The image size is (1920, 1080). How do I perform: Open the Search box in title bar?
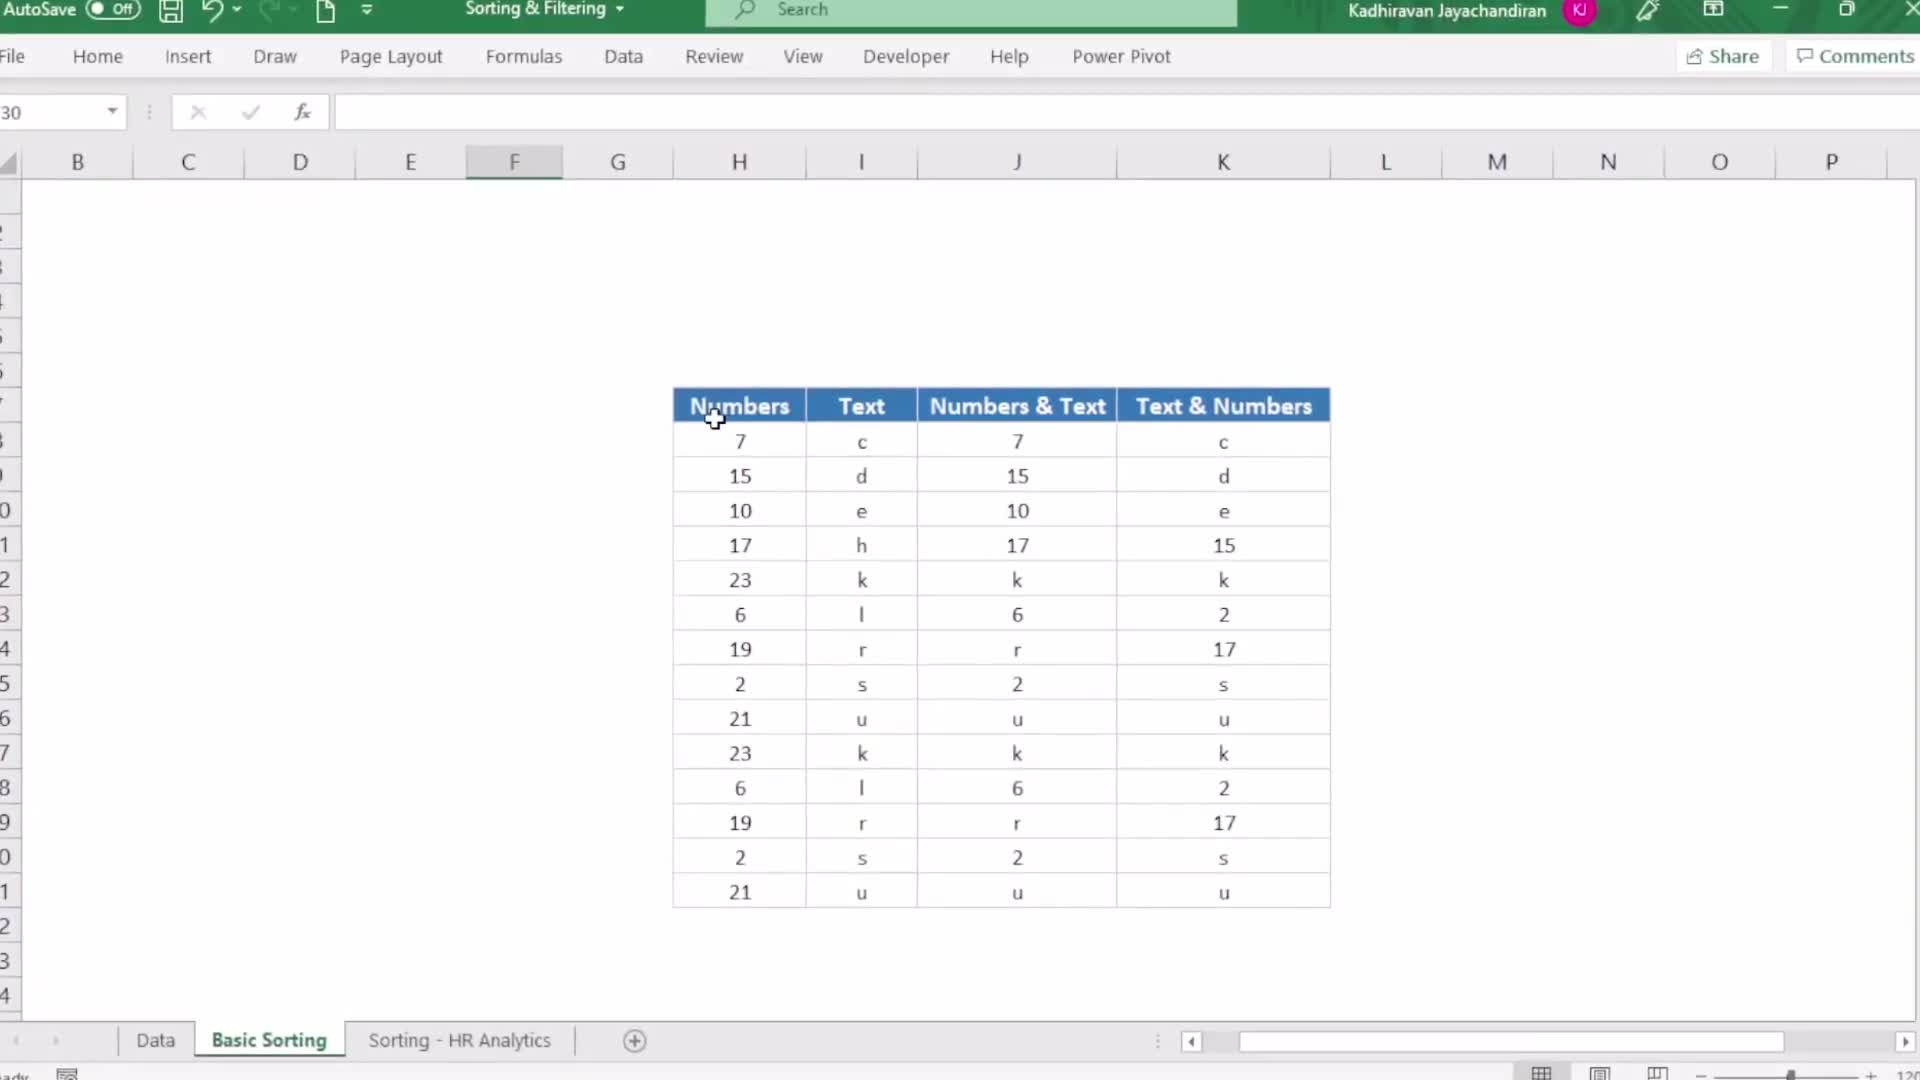point(970,11)
